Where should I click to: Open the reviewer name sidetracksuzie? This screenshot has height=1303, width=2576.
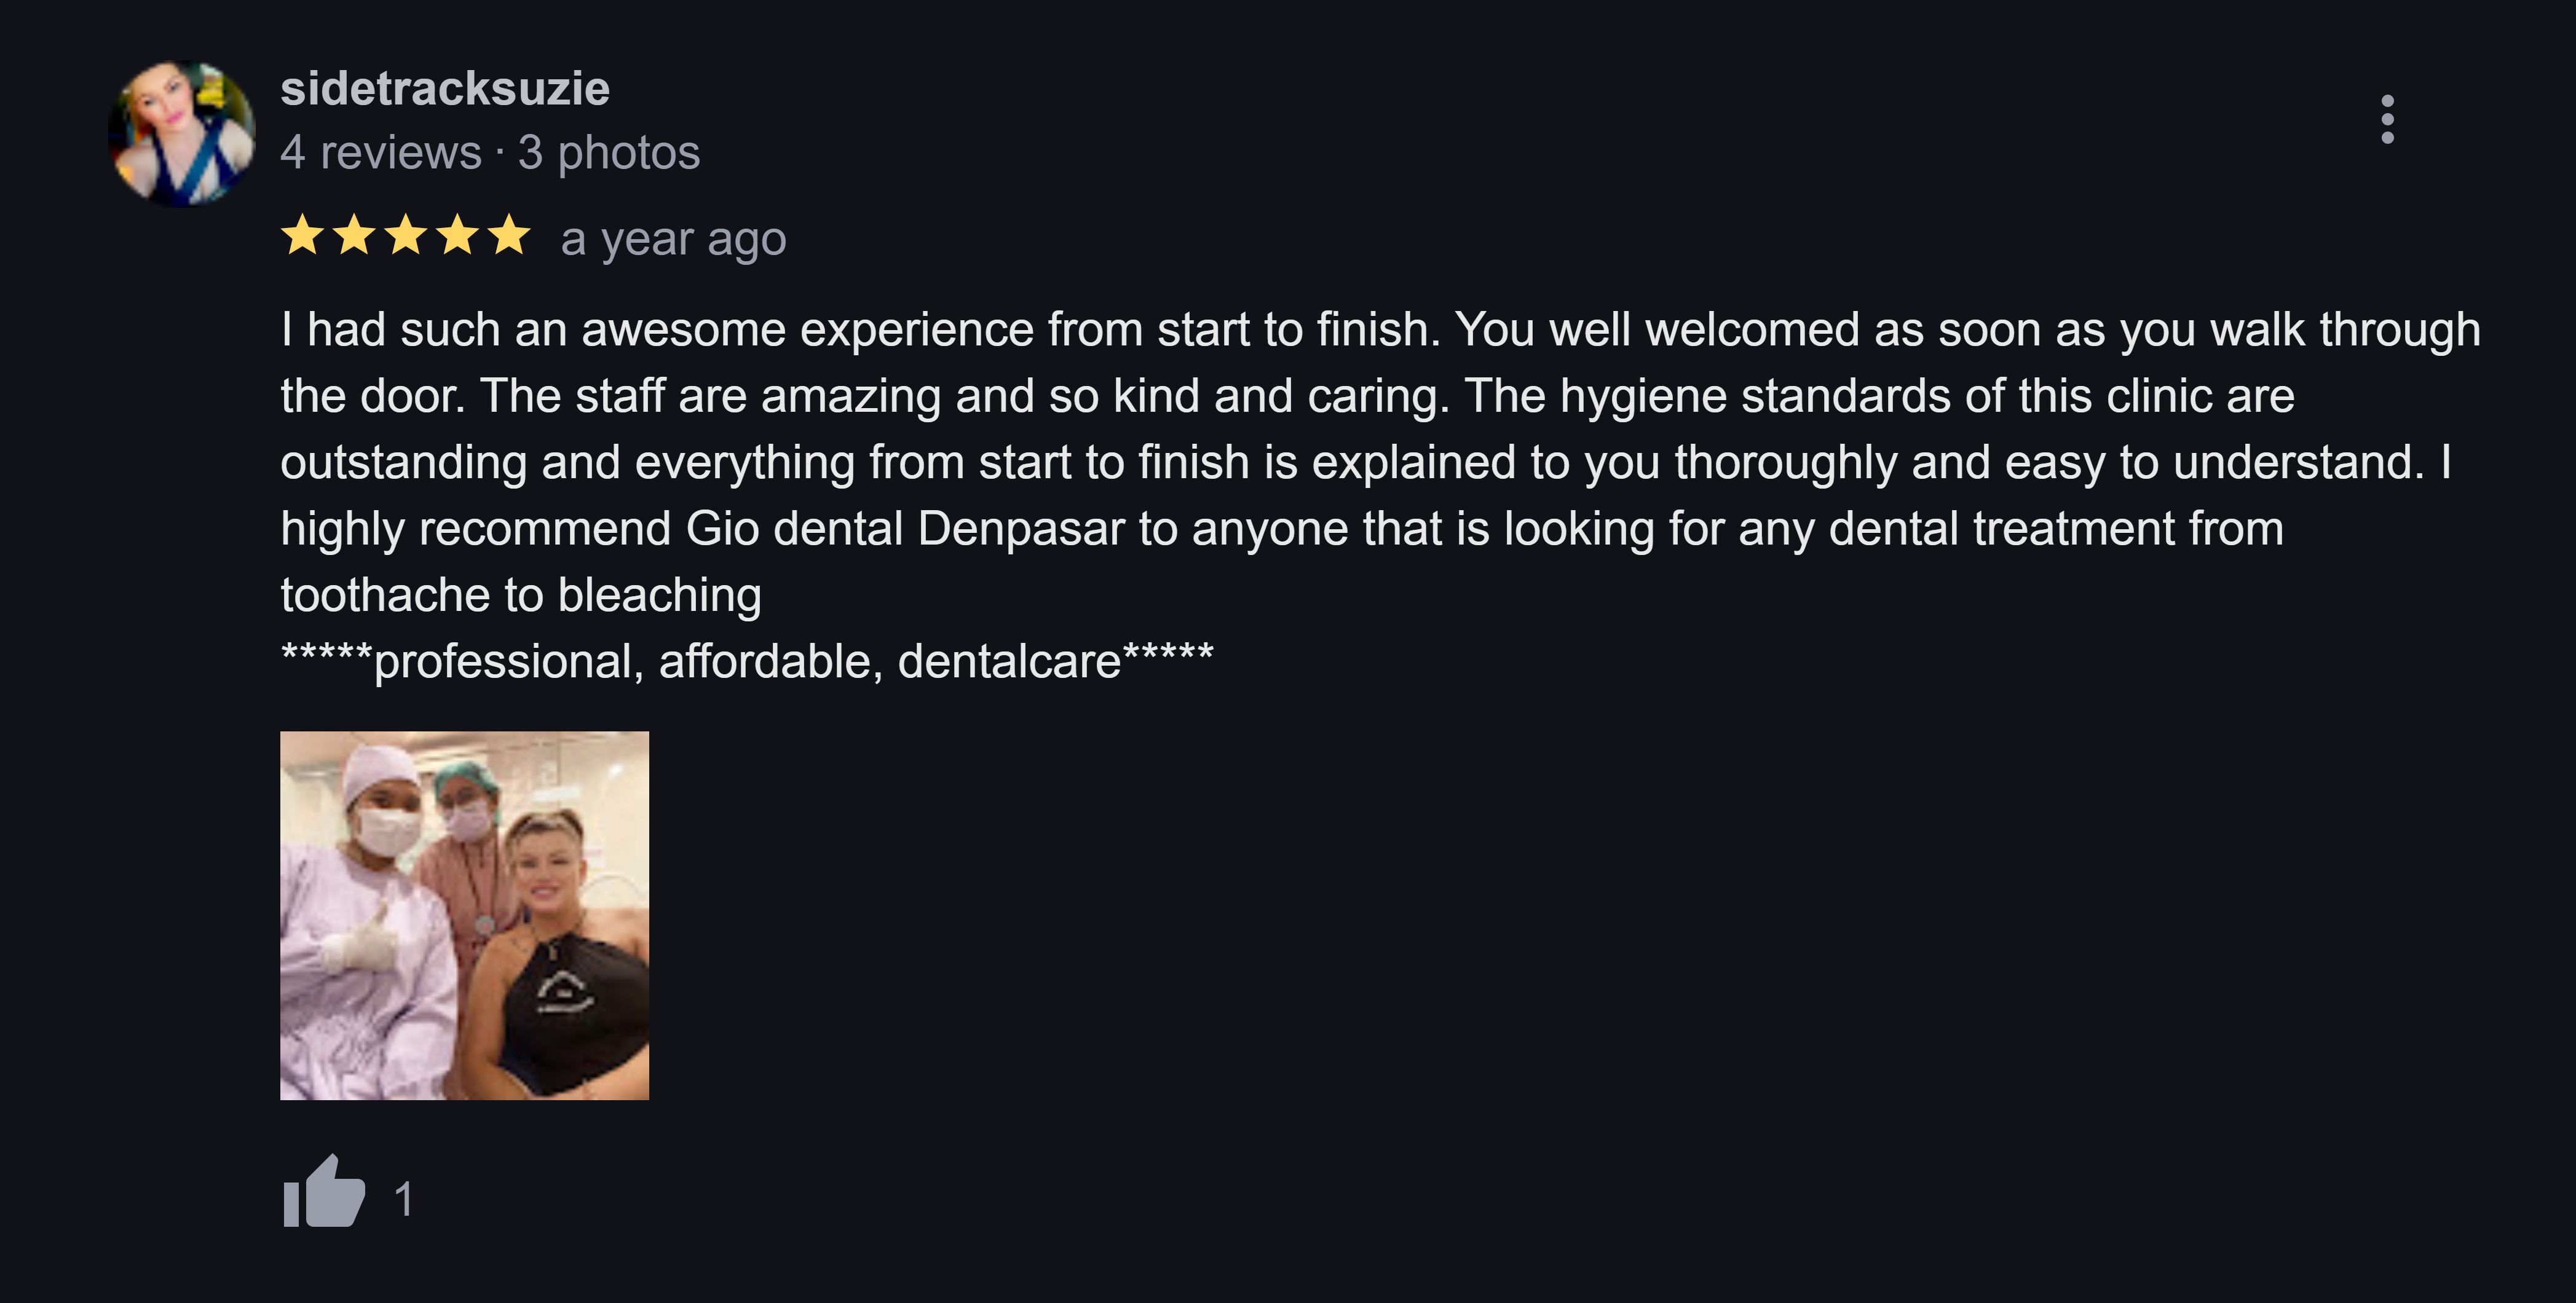pos(445,89)
